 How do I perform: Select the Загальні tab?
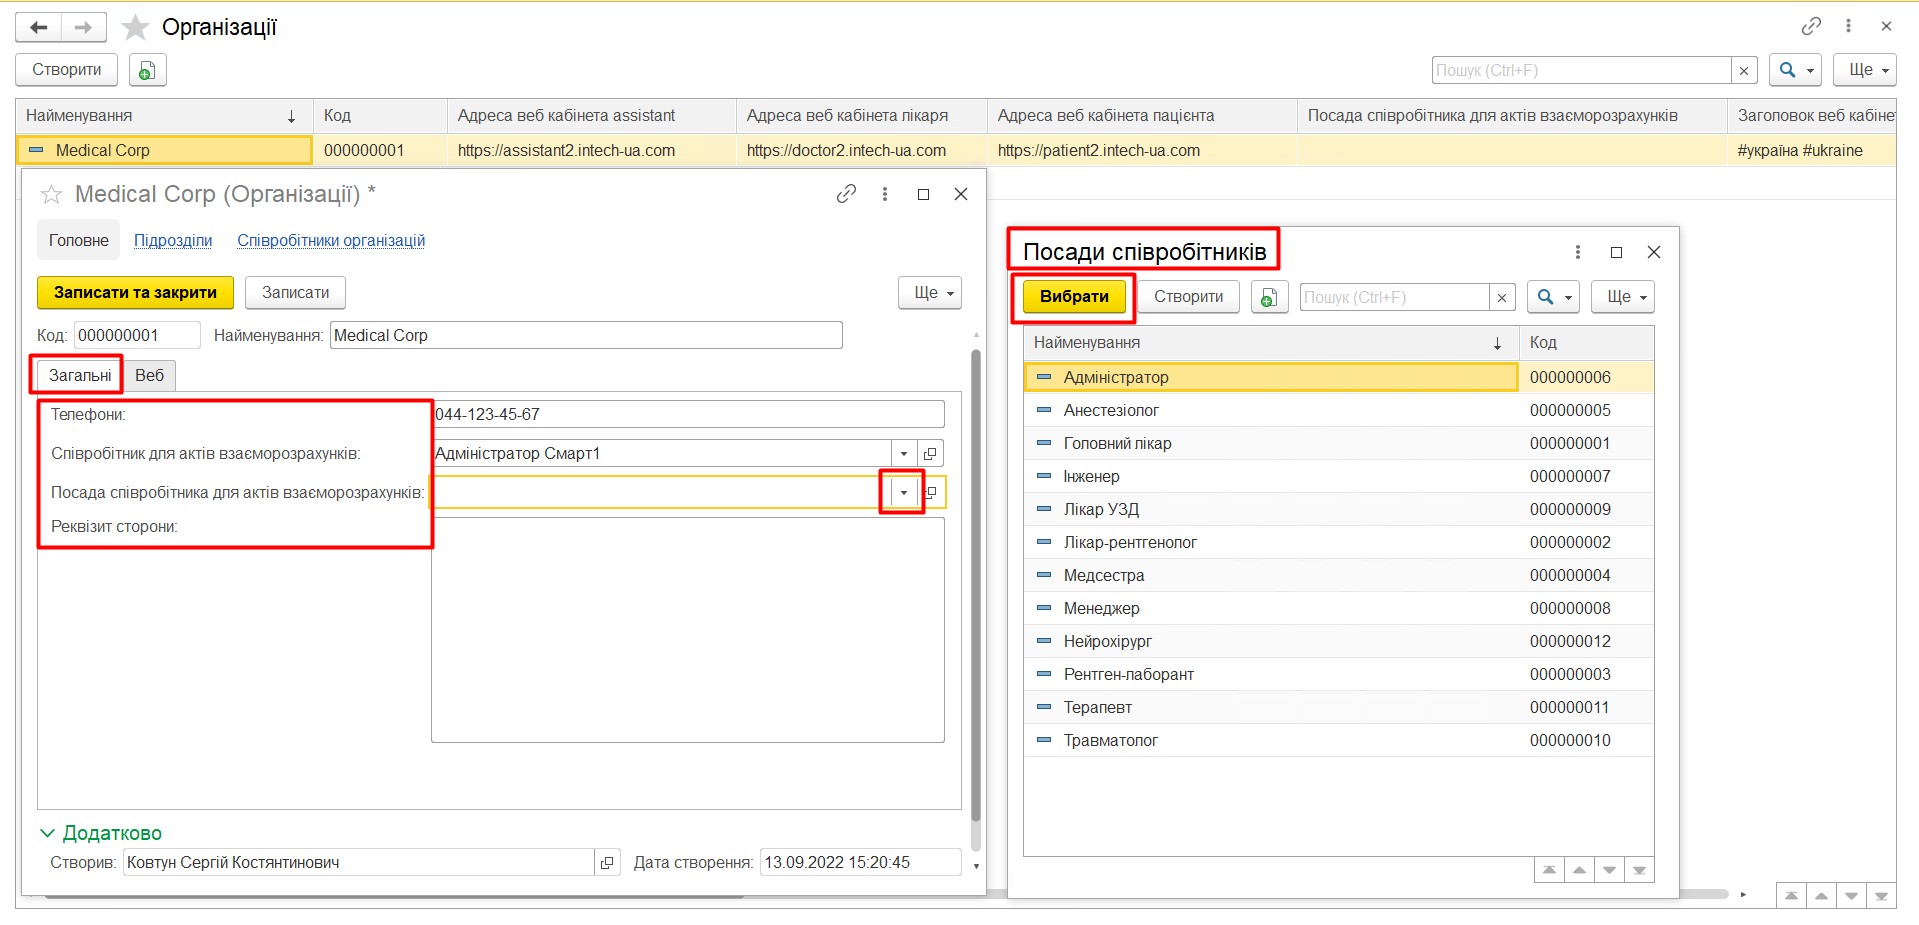(x=80, y=375)
